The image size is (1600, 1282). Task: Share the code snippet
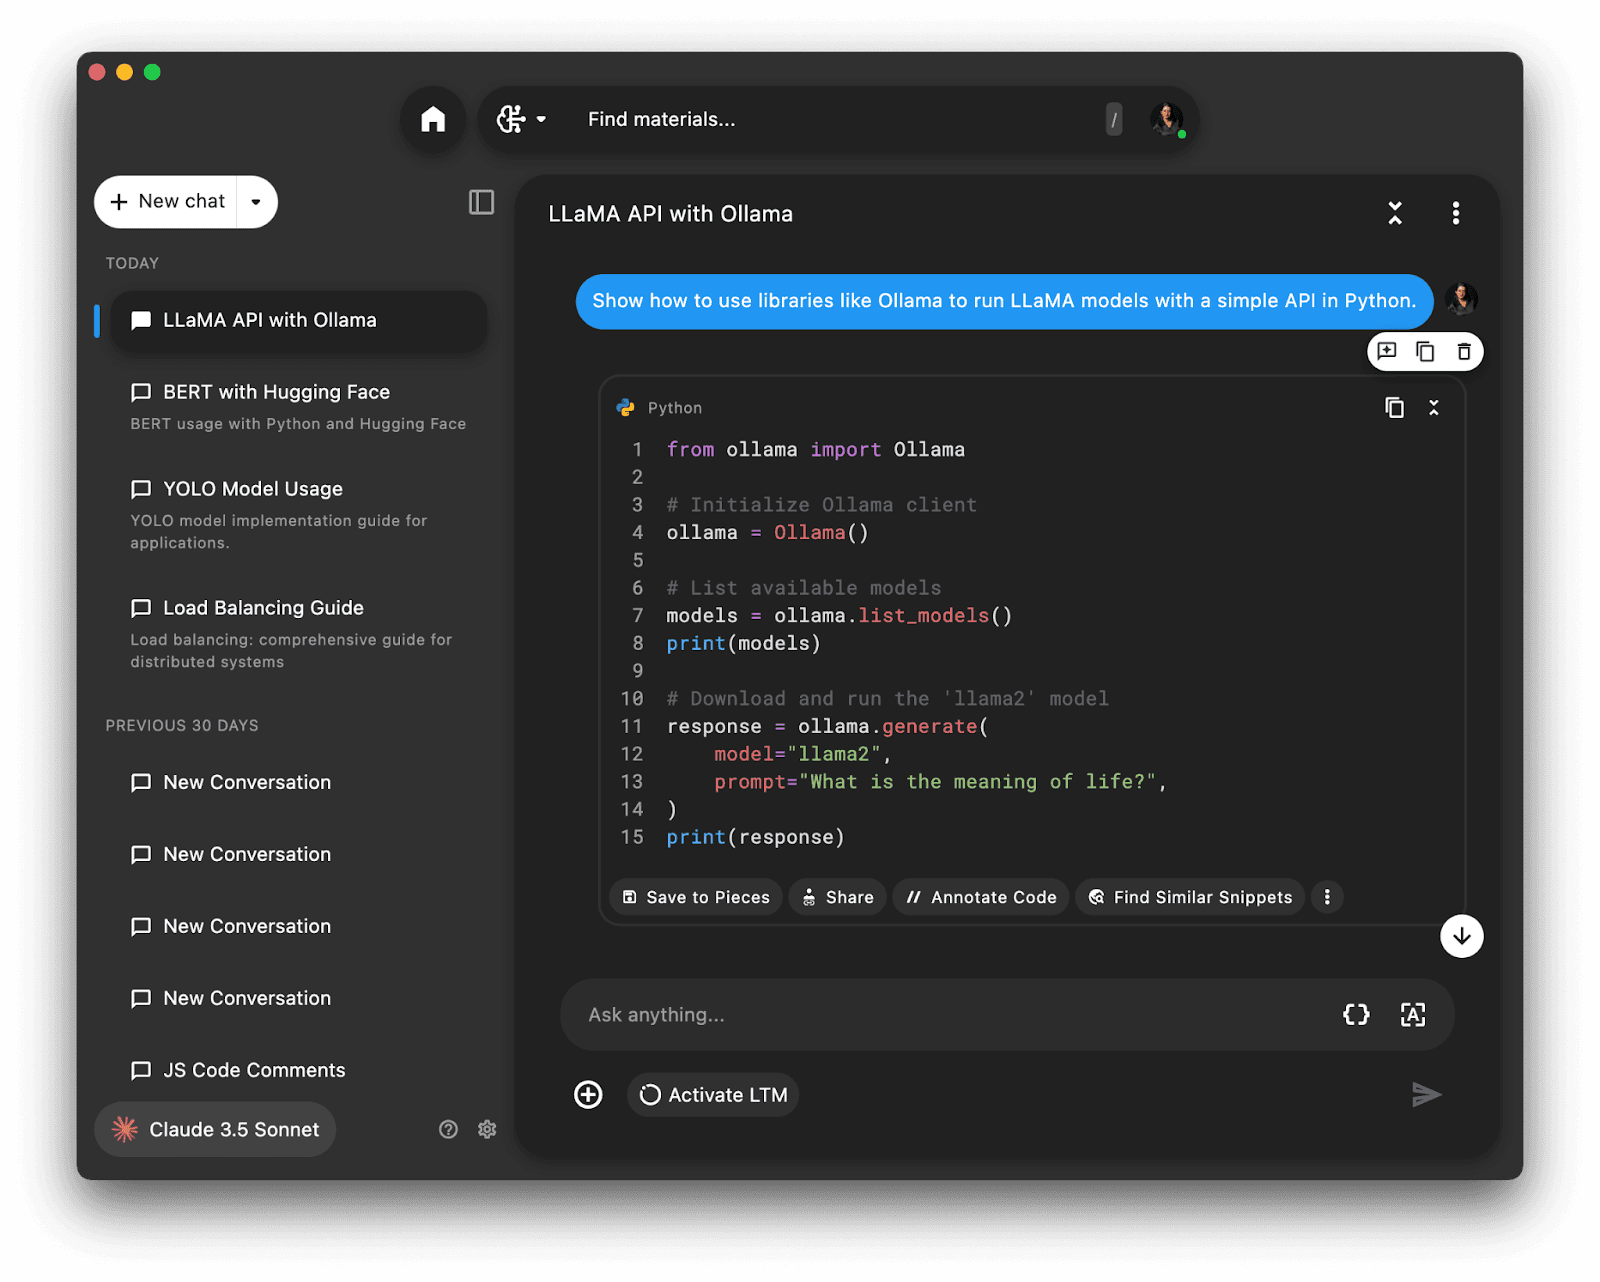click(838, 897)
